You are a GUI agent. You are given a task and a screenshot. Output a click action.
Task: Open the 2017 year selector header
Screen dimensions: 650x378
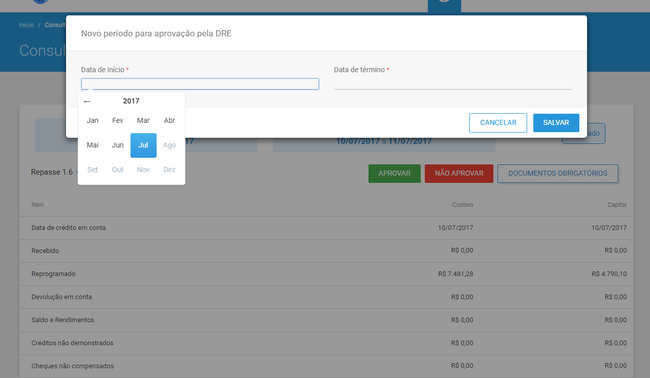(131, 101)
